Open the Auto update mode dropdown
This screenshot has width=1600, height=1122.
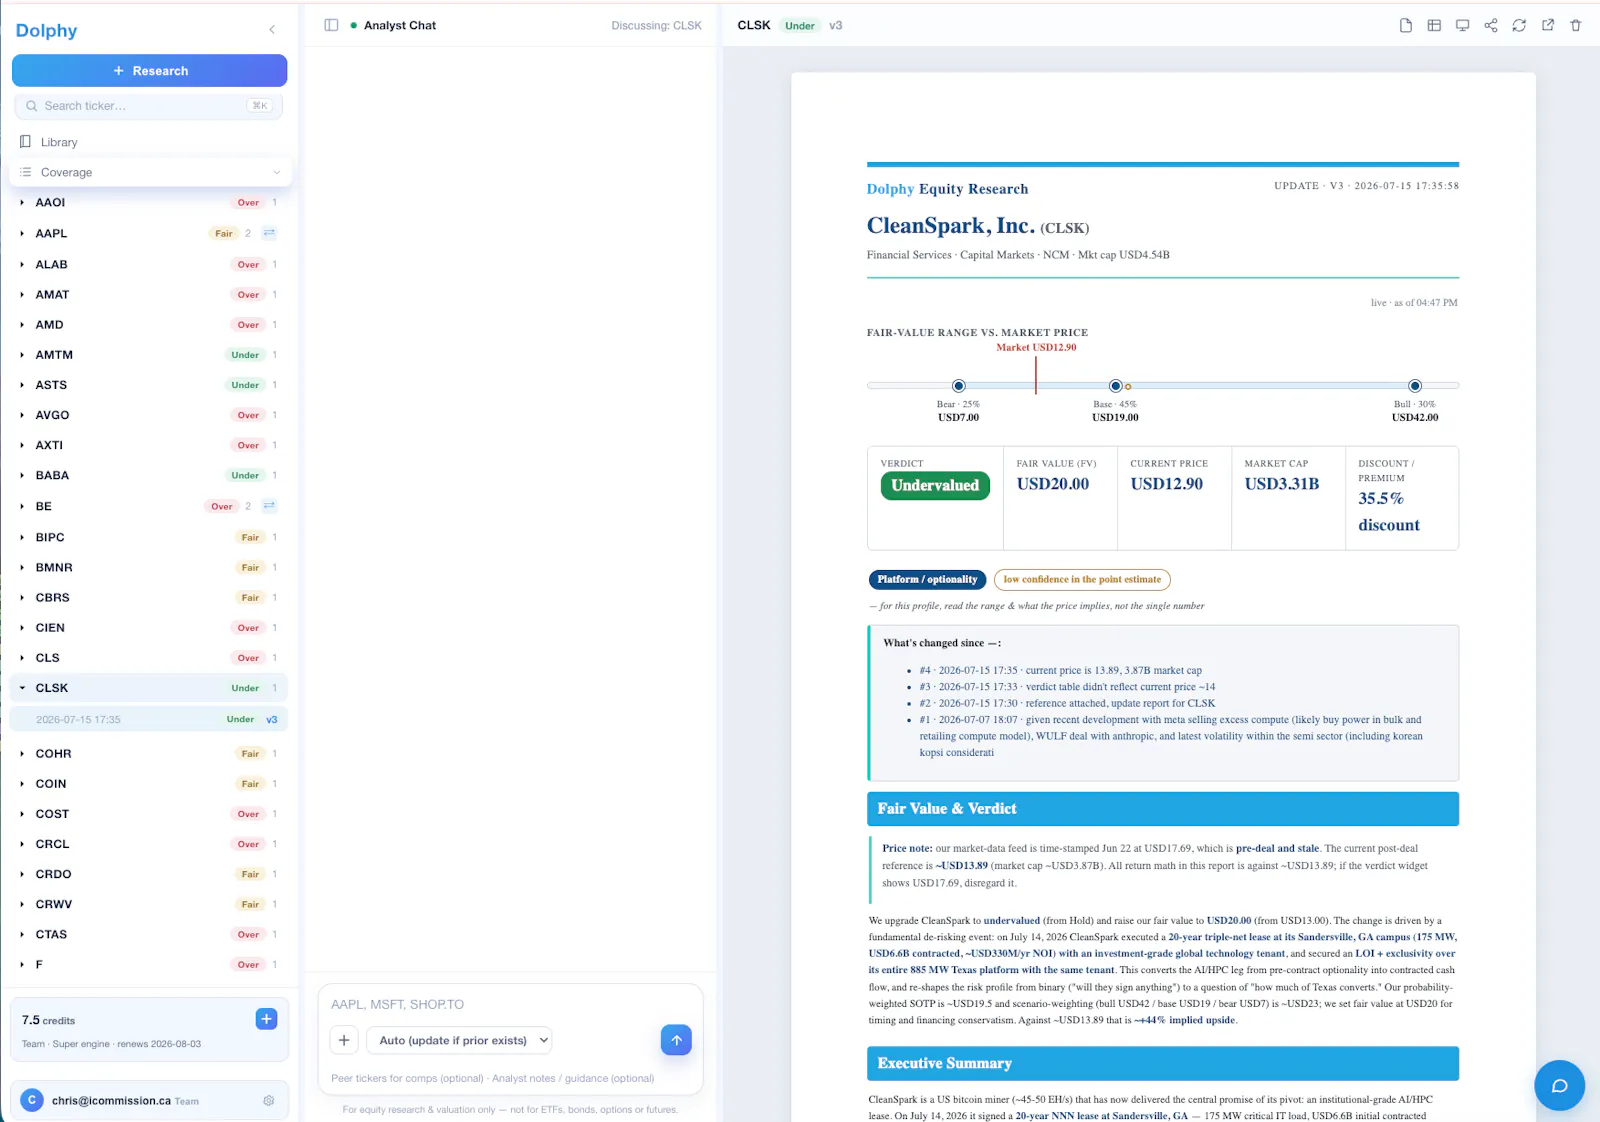coord(459,1040)
